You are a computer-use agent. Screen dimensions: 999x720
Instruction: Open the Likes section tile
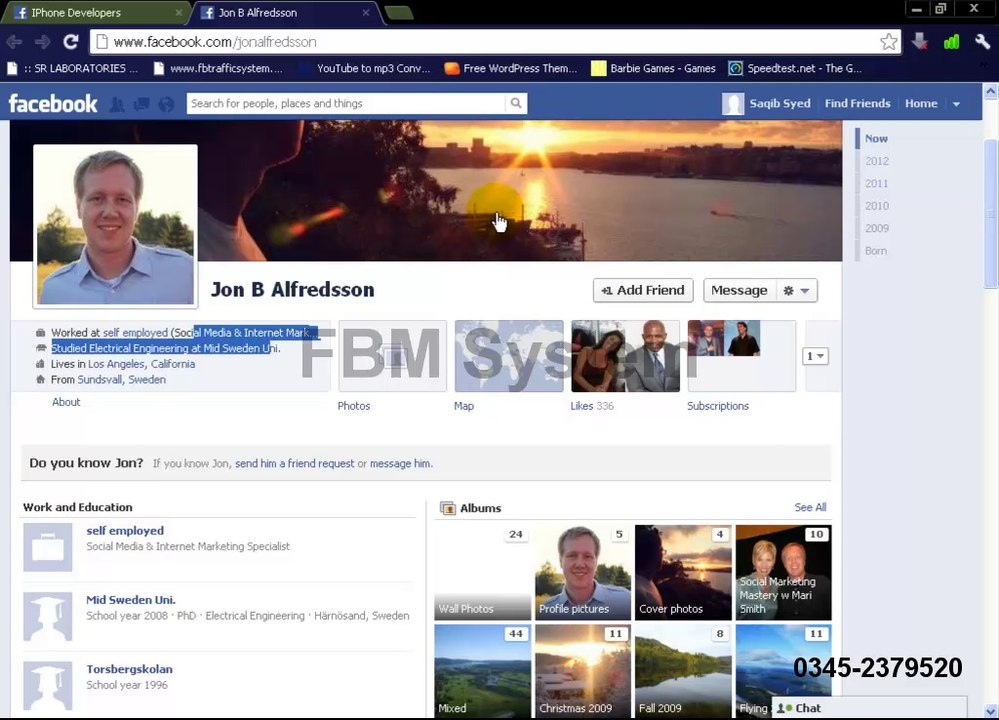(626, 356)
